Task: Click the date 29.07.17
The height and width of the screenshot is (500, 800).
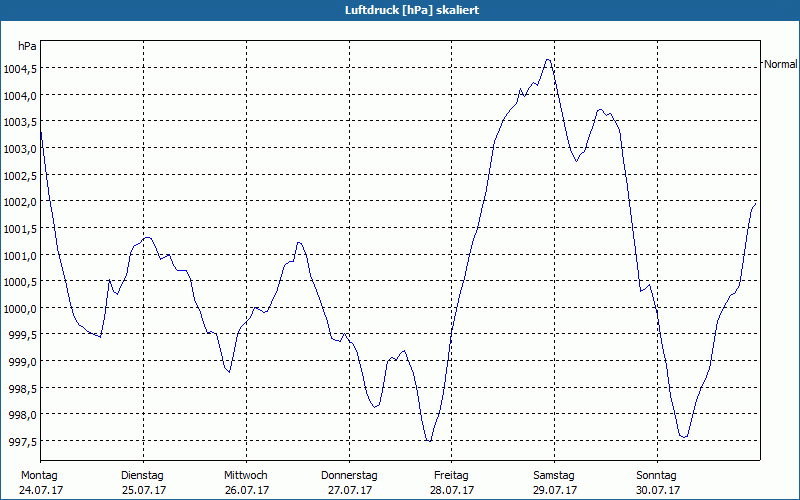Action: [x=555, y=490]
